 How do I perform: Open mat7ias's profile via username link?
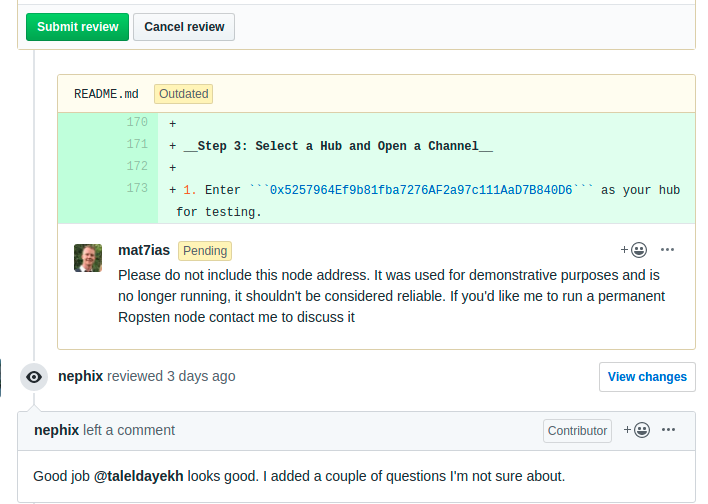[144, 250]
